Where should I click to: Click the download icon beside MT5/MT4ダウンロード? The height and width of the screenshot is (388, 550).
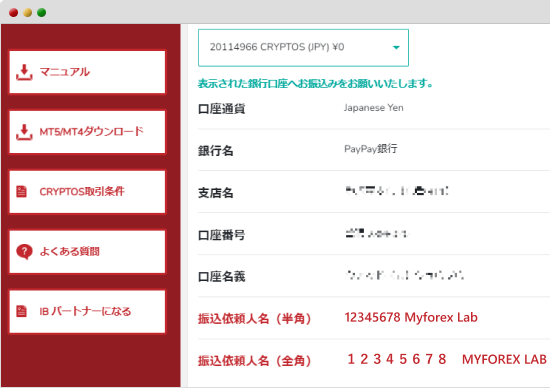coord(24,132)
